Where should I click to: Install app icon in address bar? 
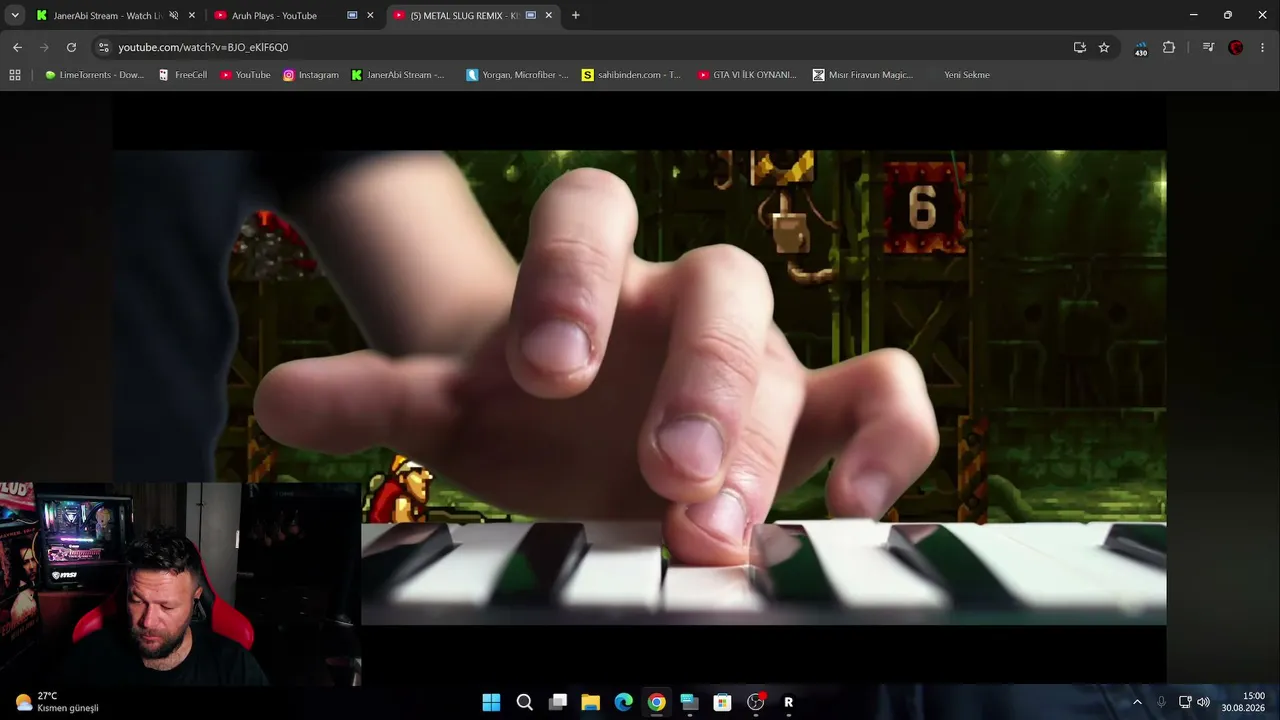click(x=1080, y=47)
